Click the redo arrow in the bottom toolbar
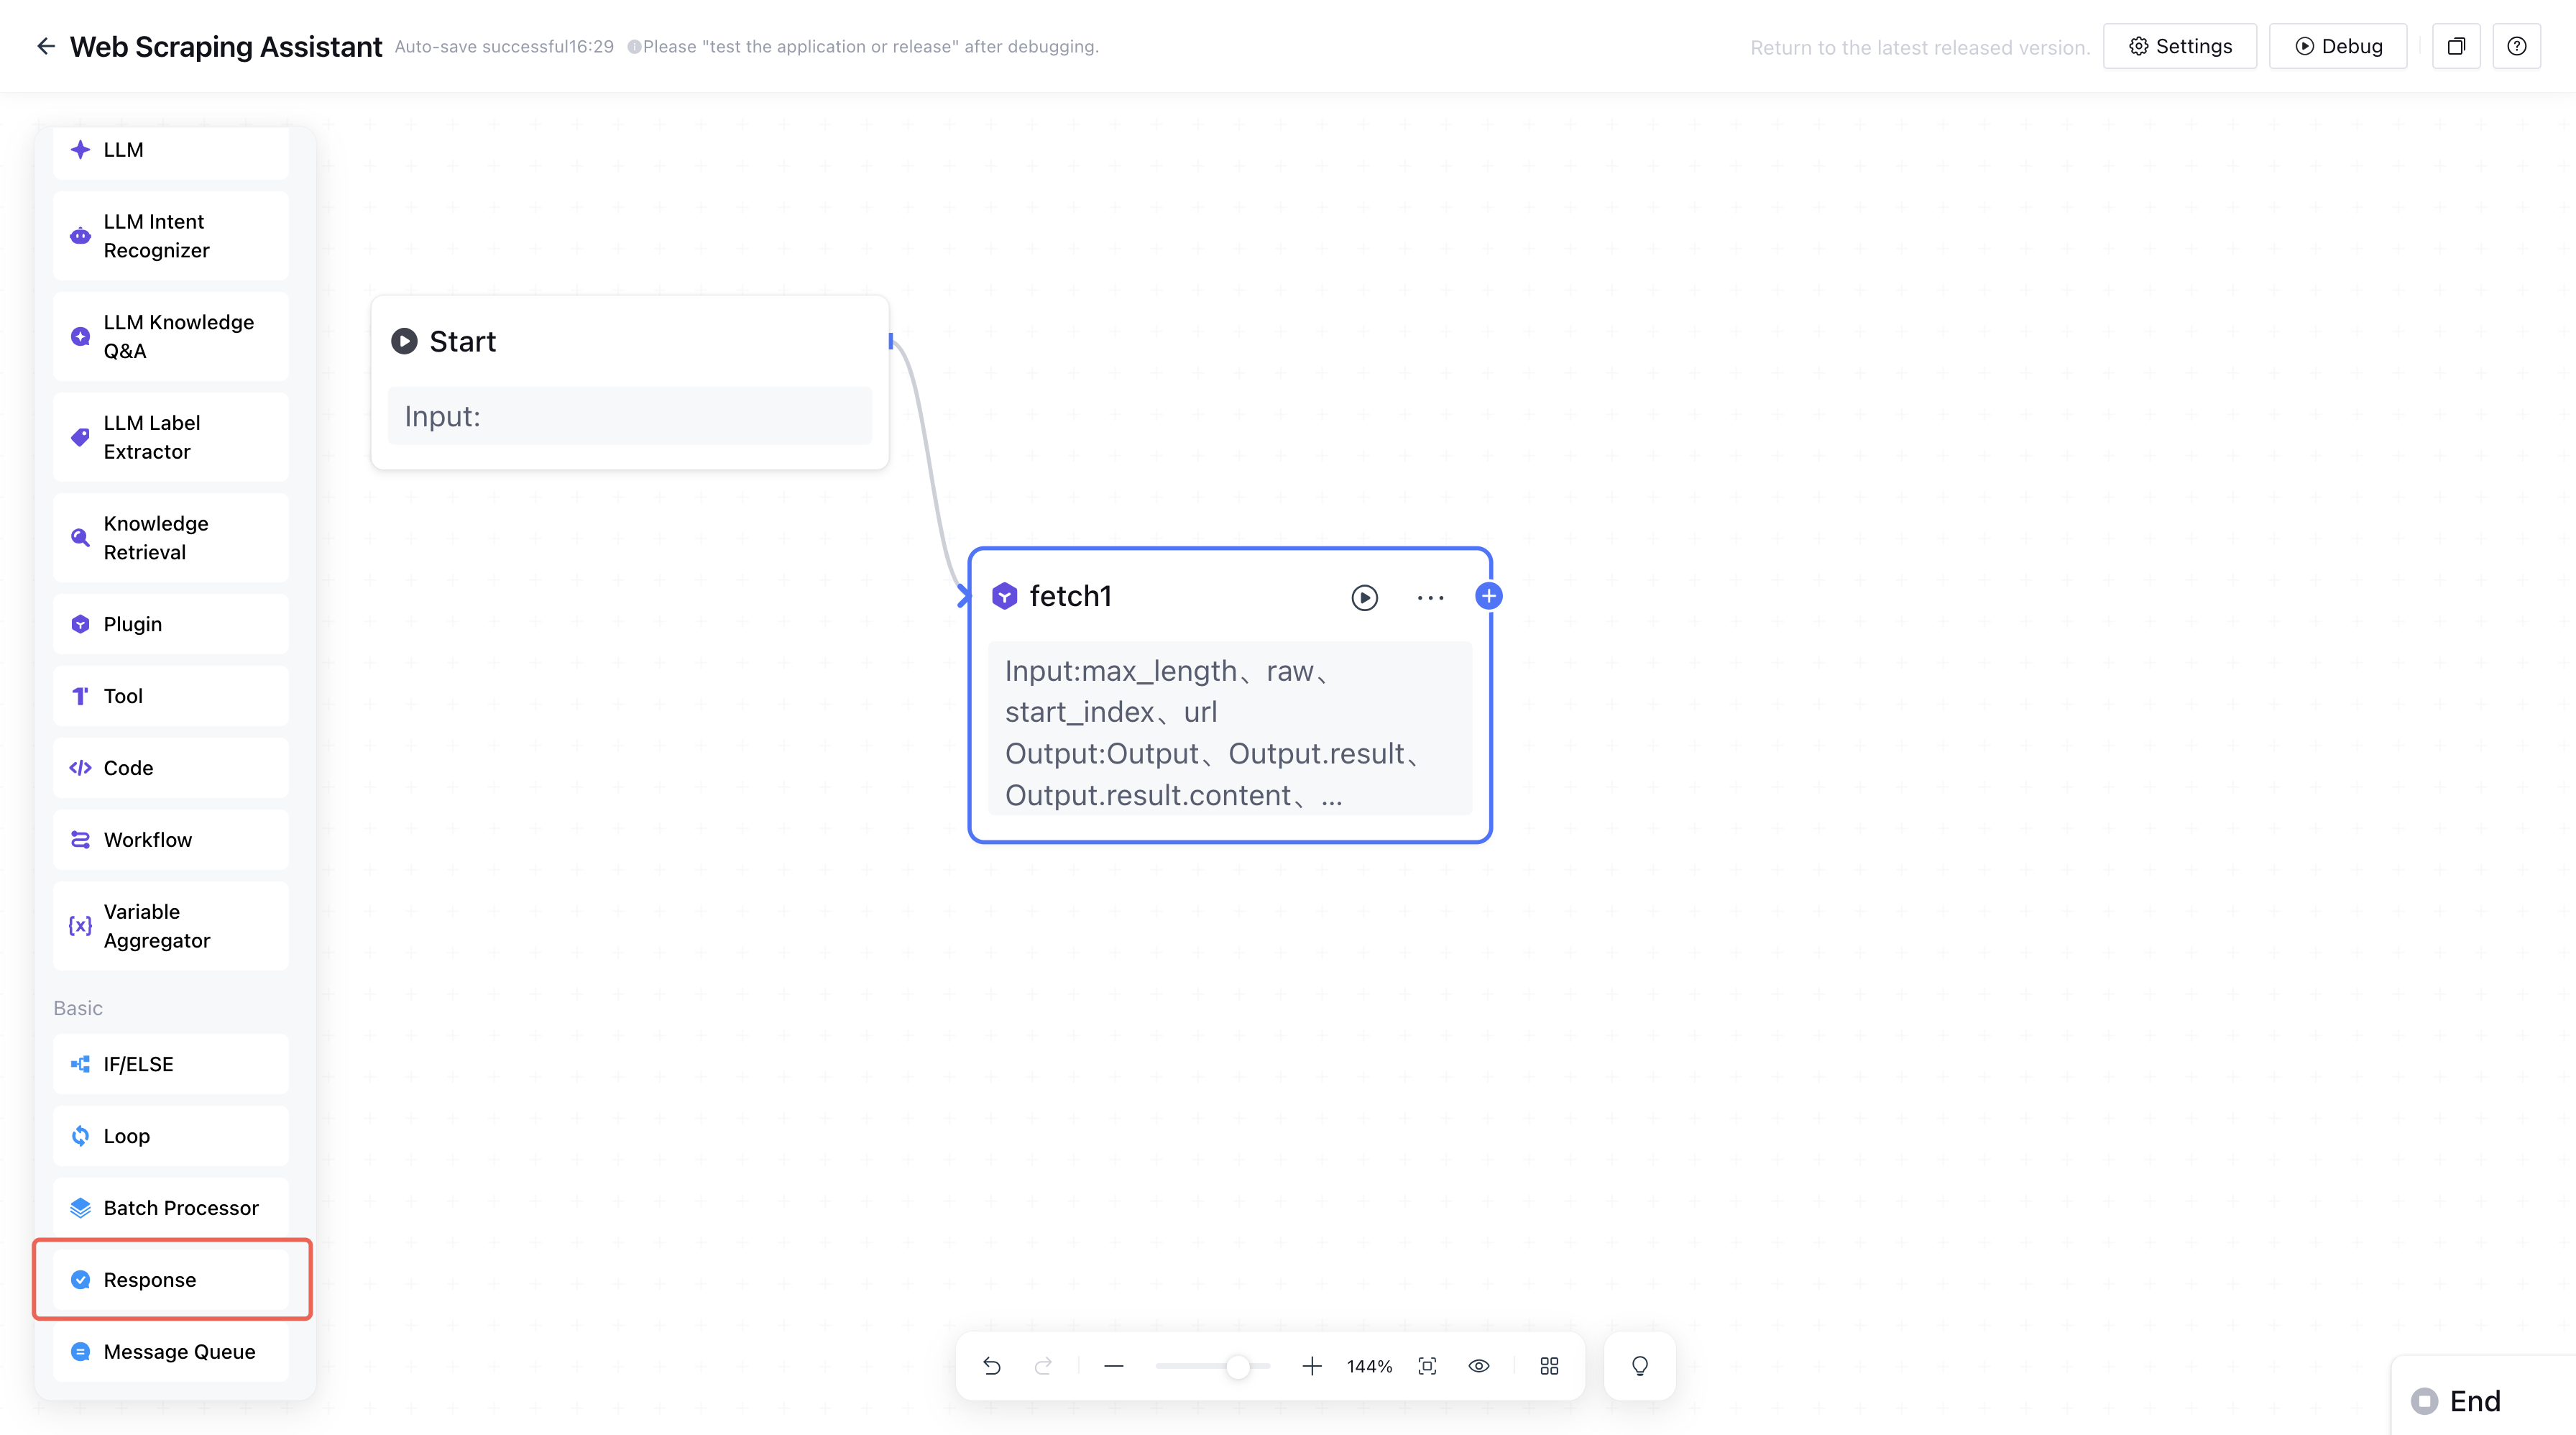 1043,1366
